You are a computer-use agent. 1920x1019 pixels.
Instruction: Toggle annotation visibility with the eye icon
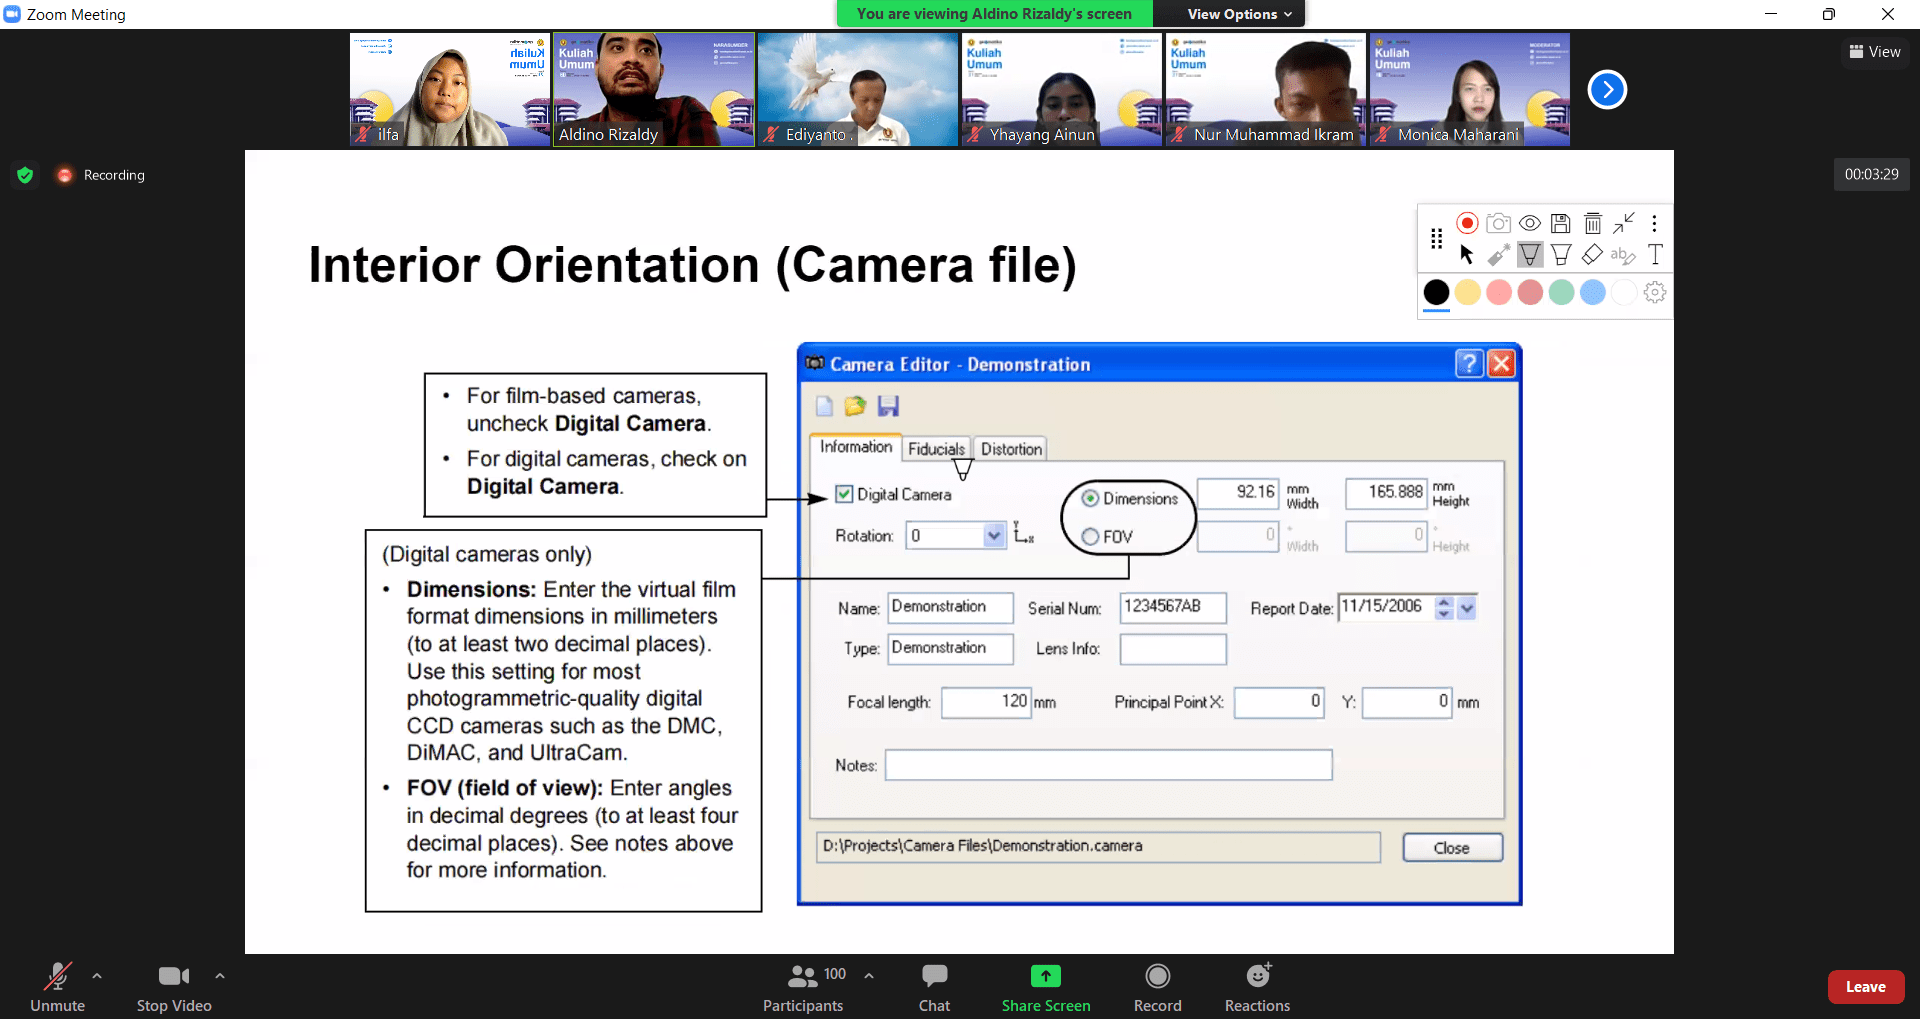pyautogui.click(x=1530, y=223)
